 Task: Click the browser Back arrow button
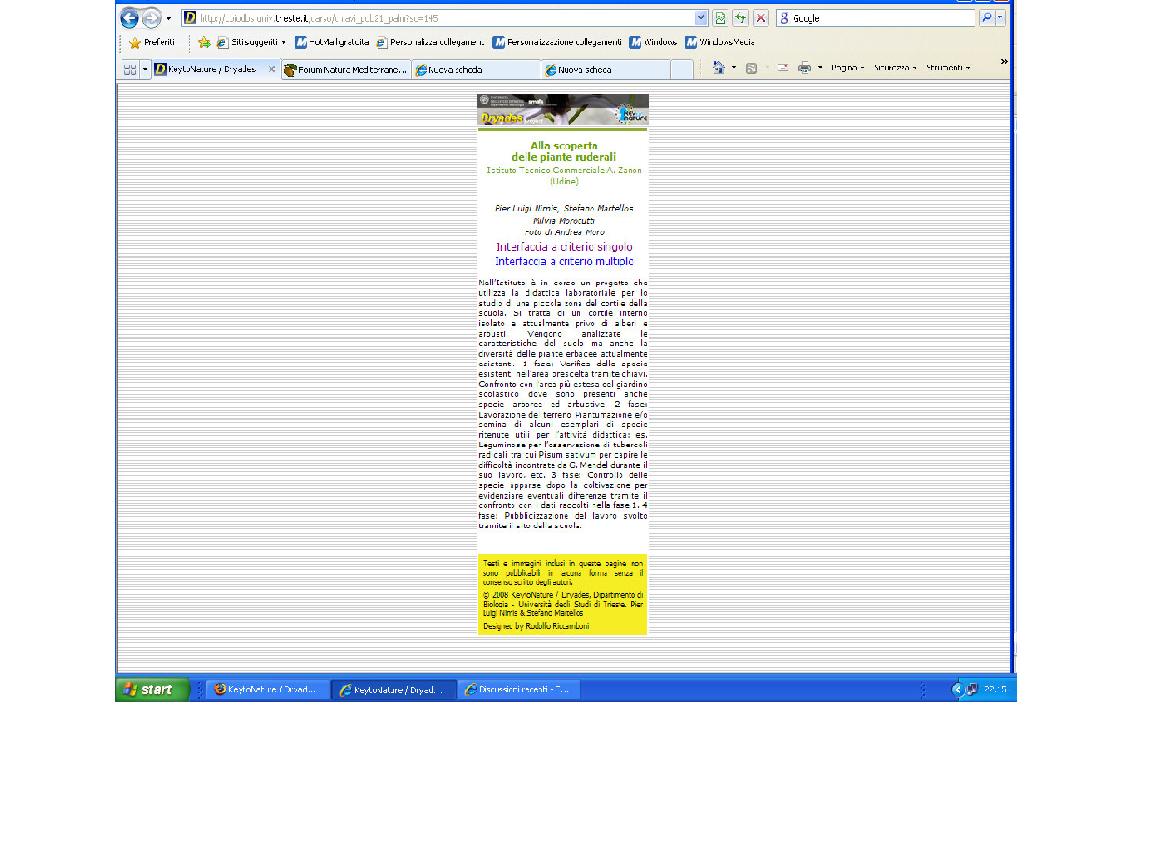pyautogui.click(x=129, y=18)
